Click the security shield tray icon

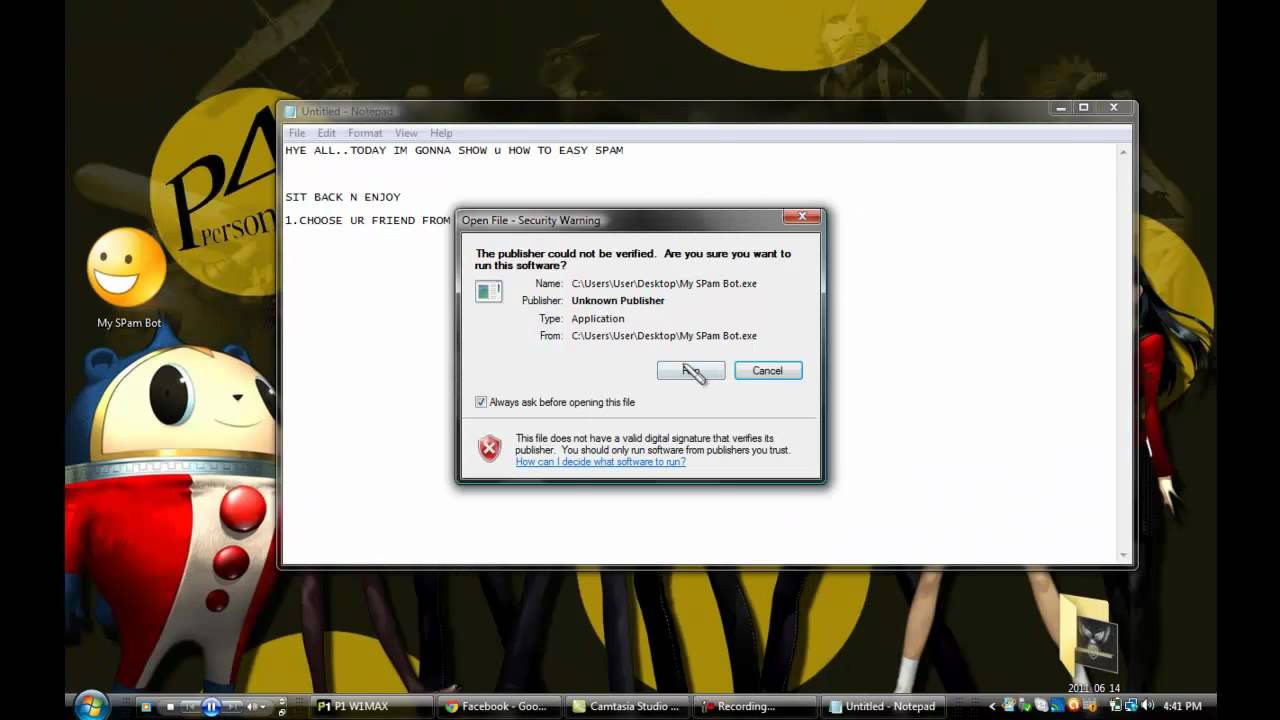click(x=1091, y=705)
